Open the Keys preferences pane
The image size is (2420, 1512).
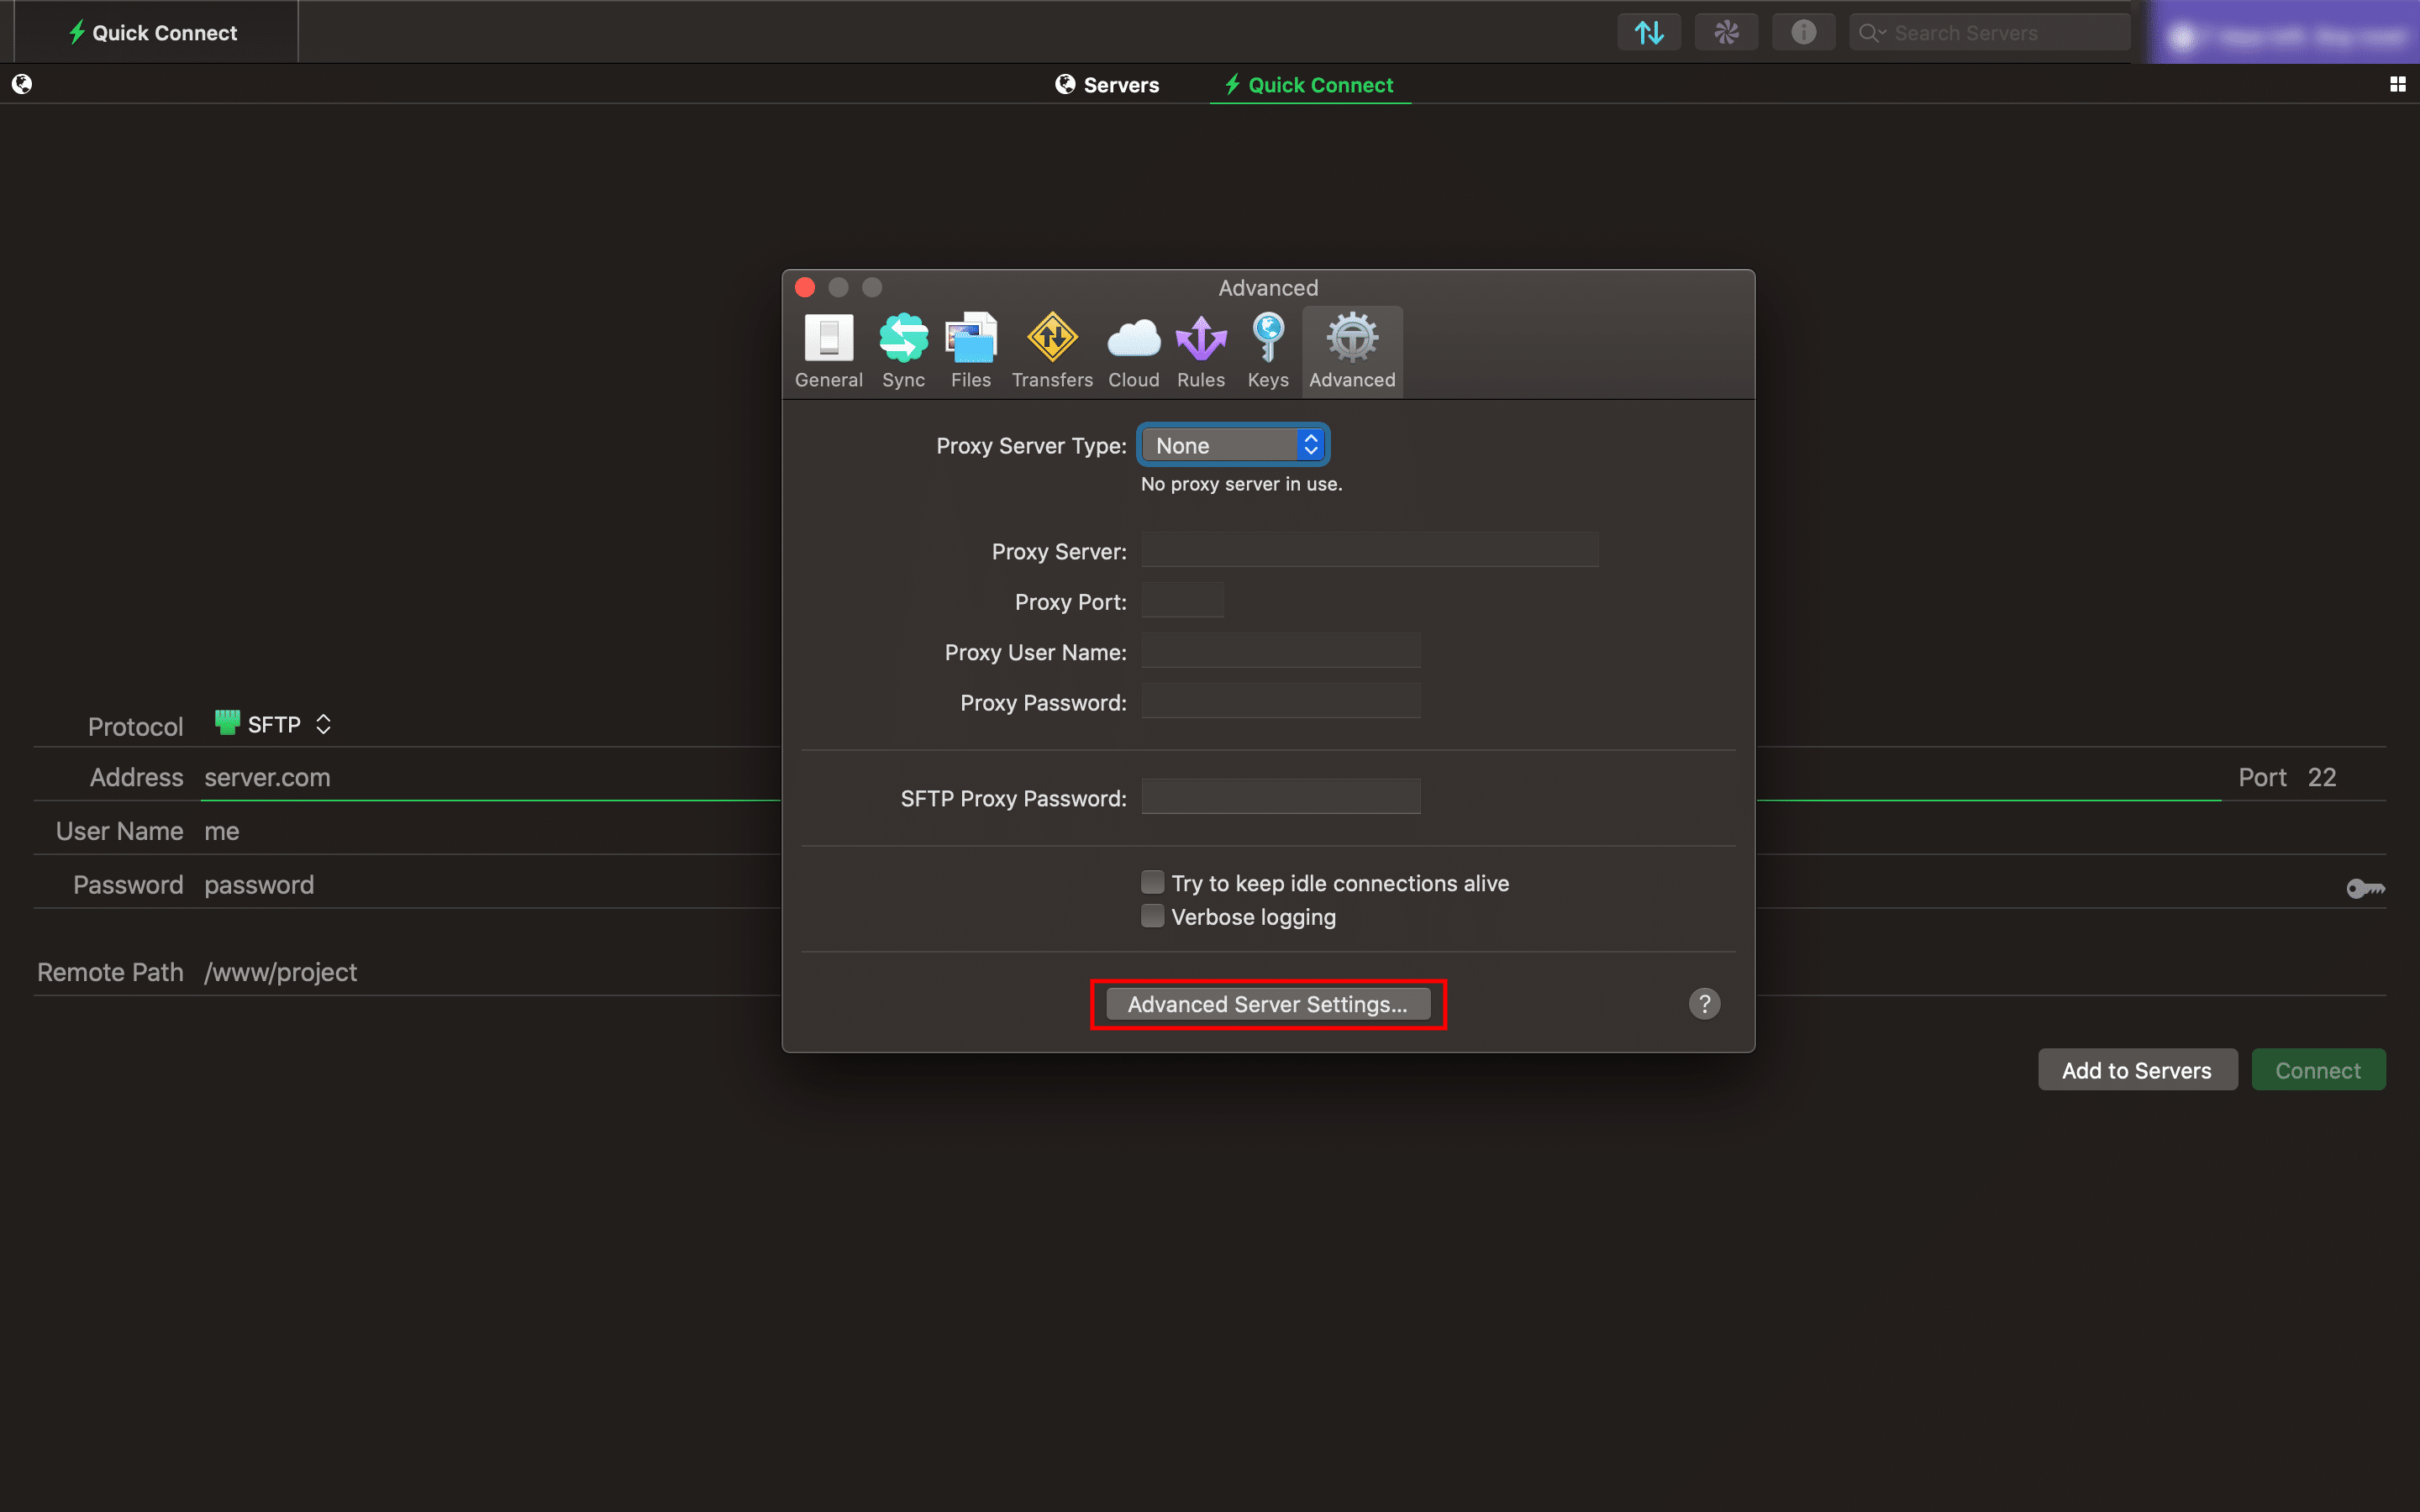[x=1267, y=351]
